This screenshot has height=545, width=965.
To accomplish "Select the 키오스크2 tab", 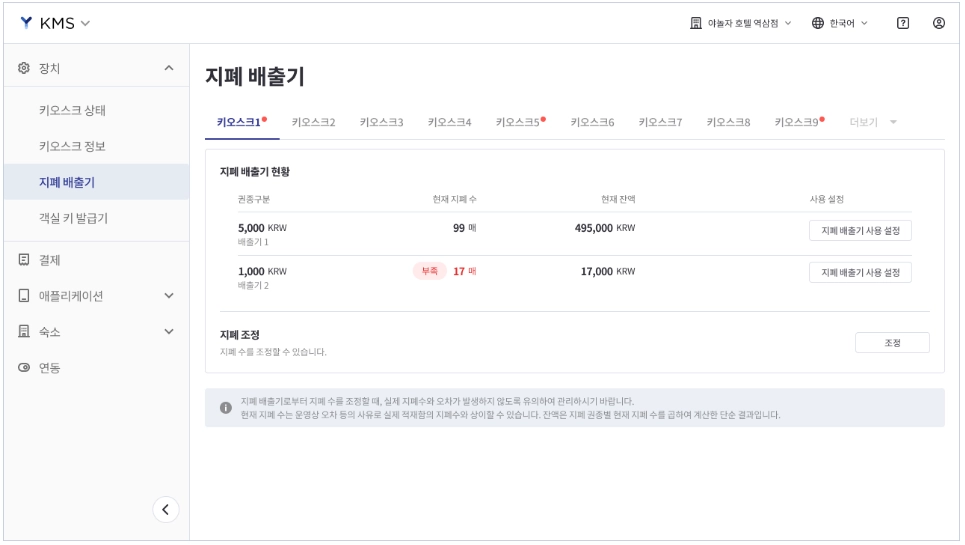I will pos(313,122).
